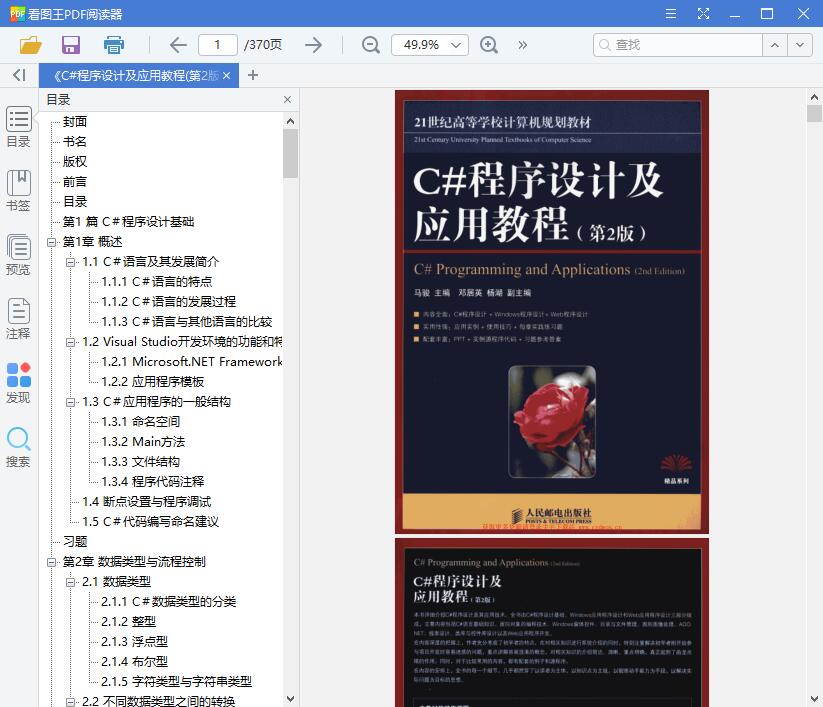
Task: Collapse 第2章 数据类型与流程控制 node
Action: pyautogui.click(x=51, y=562)
